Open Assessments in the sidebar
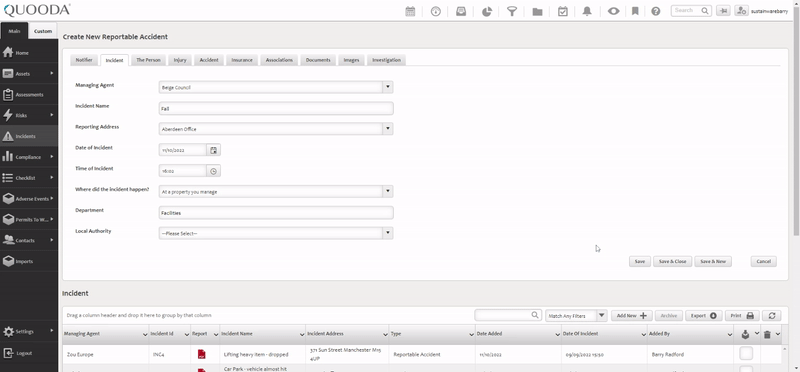The image size is (800, 372). [x=29, y=94]
